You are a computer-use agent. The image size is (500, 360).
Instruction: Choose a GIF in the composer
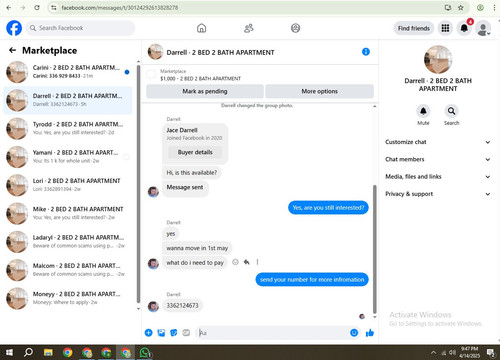point(186,333)
